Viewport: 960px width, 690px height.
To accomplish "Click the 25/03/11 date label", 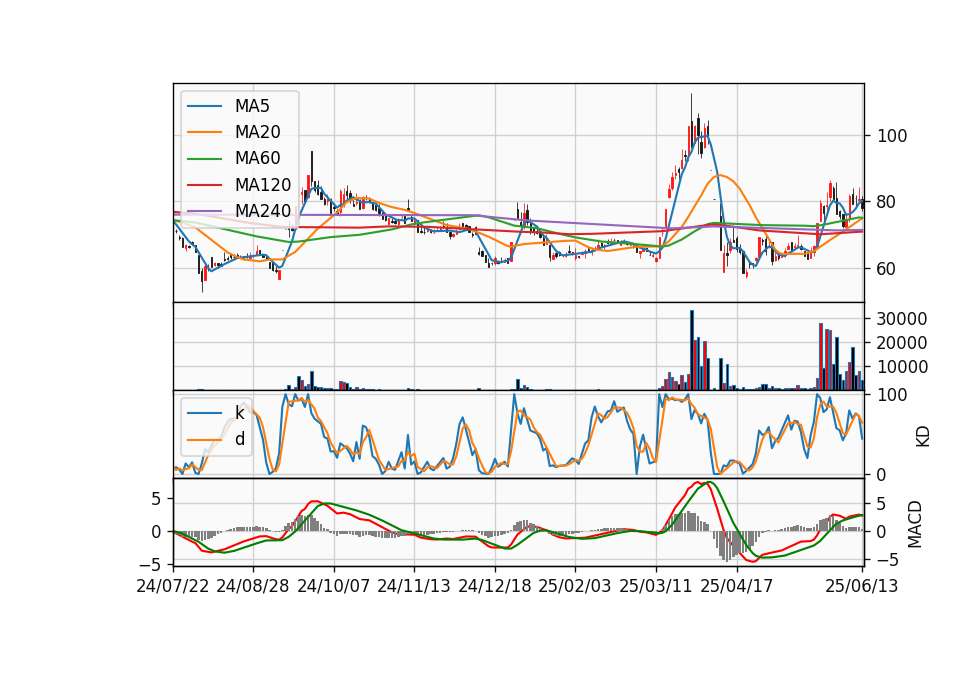I will coord(656,586).
